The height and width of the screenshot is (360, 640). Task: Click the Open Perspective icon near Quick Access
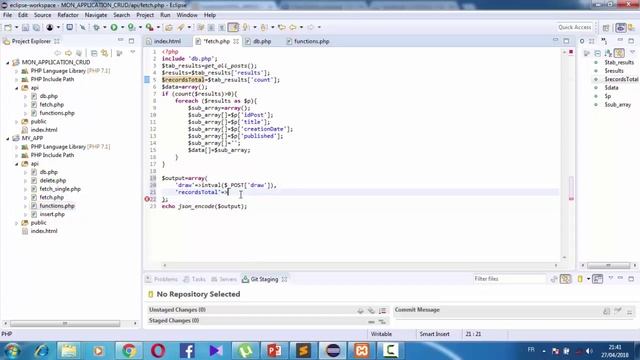pos(606,28)
